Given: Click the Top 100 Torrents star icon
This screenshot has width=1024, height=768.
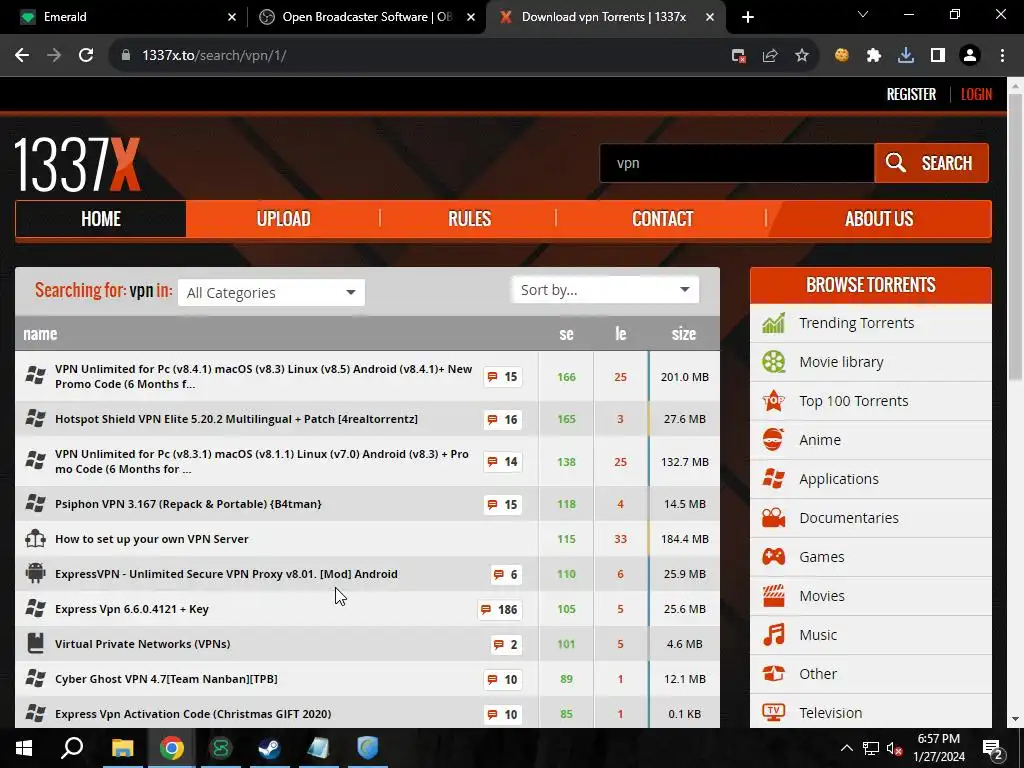Looking at the screenshot, I should [773, 400].
